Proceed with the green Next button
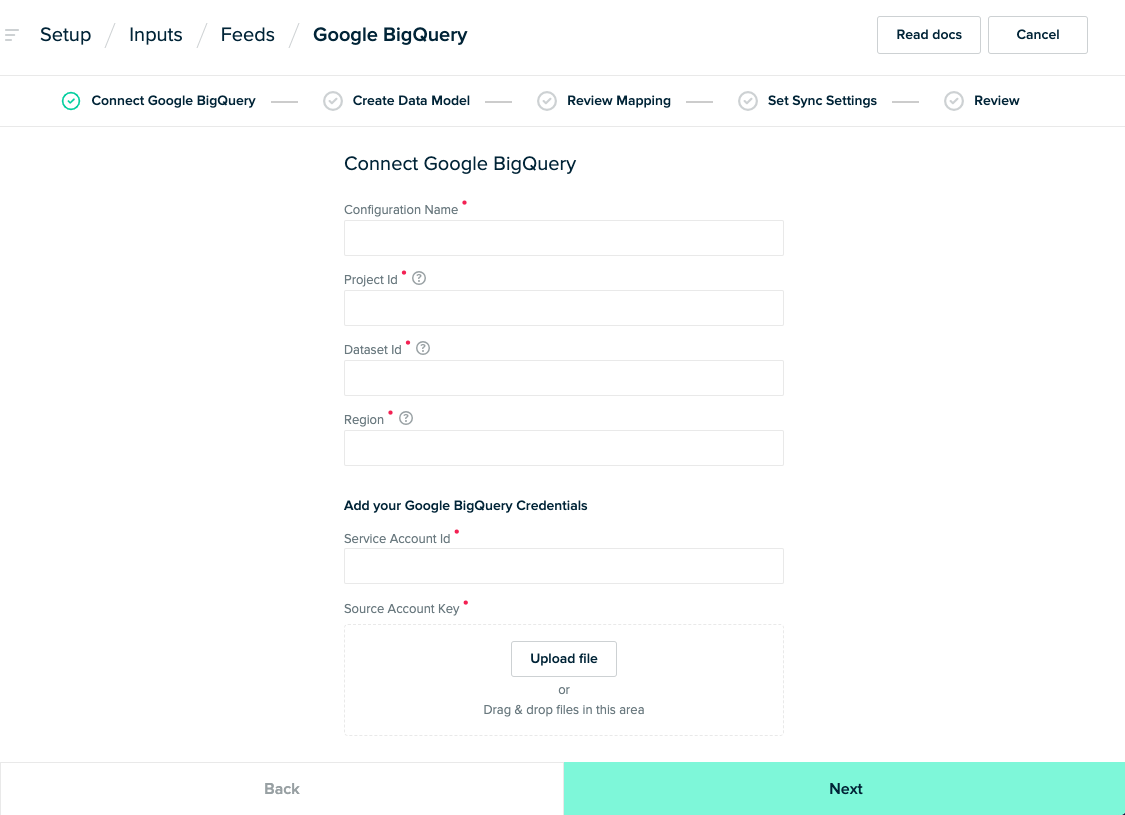This screenshot has height=815, width=1125. 845,789
